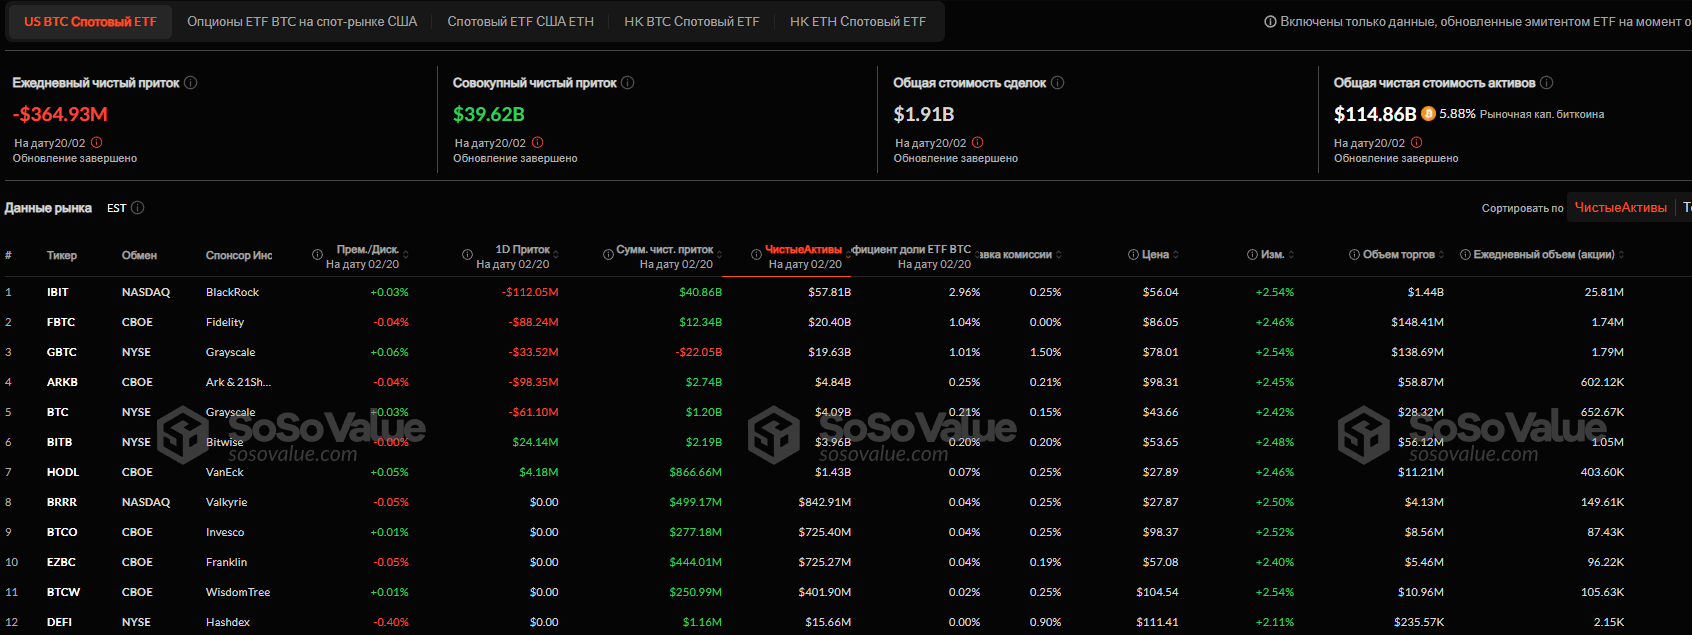
Task: Click red date info icon under -$364.93M
Action: pos(97,143)
